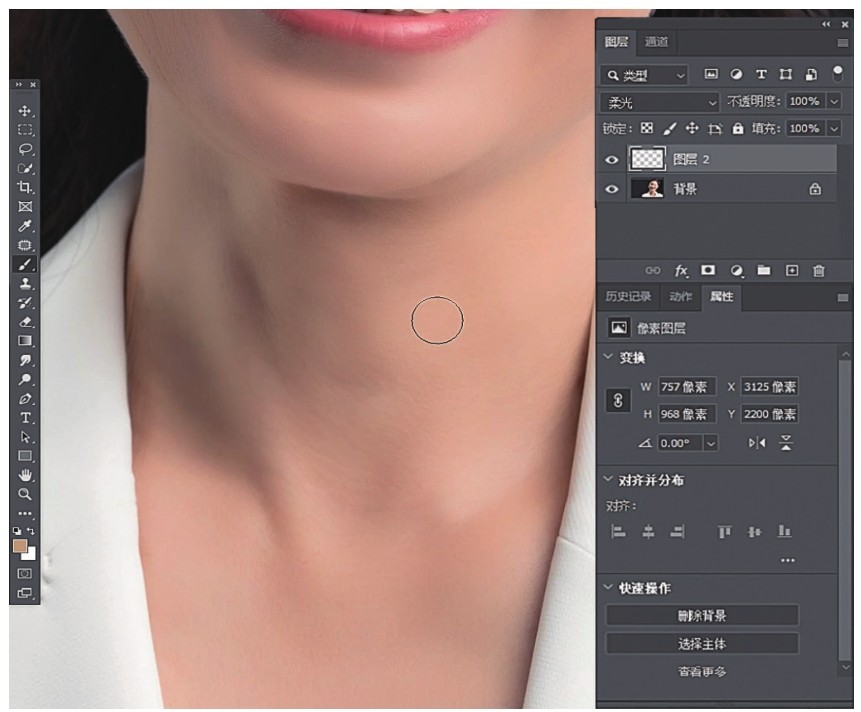Click the 选择主体 button

coord(702,644)
